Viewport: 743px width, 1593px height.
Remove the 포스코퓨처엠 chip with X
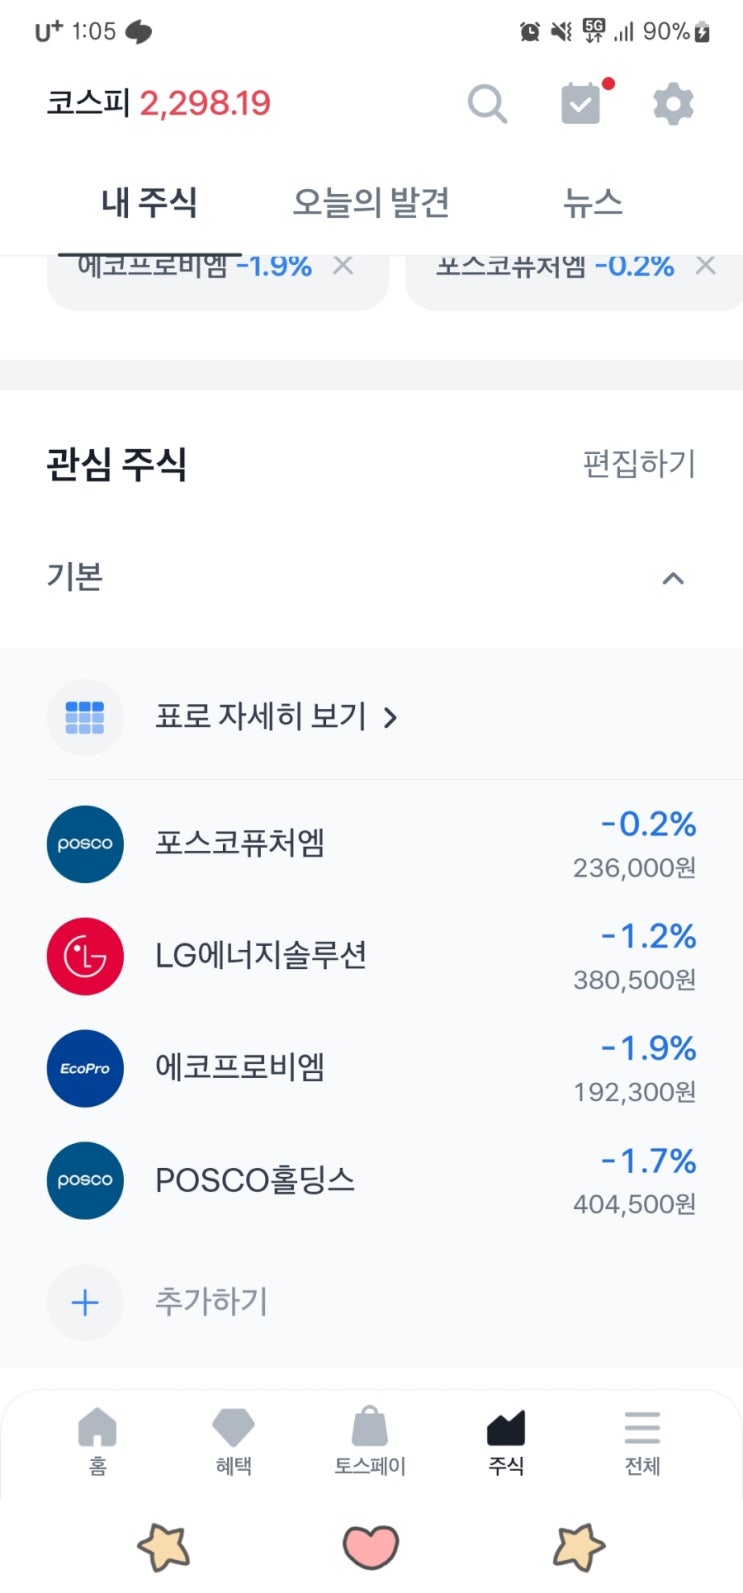[705, 266]
